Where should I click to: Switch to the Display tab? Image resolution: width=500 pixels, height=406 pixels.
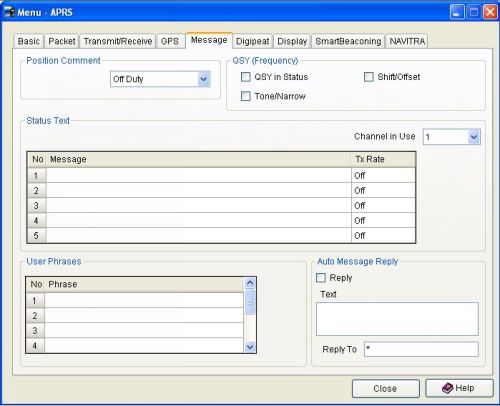(x=292, y=41)
